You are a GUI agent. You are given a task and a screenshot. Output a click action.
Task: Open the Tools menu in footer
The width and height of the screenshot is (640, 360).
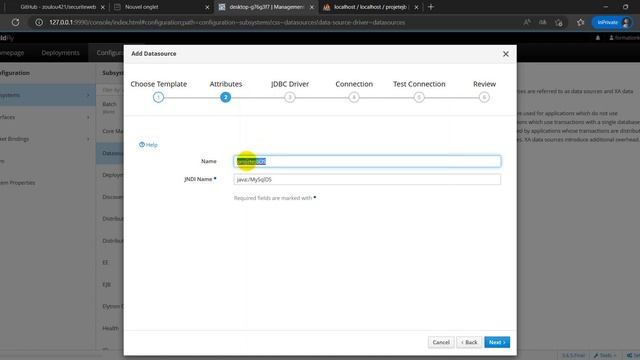click(x=605, y=356)
